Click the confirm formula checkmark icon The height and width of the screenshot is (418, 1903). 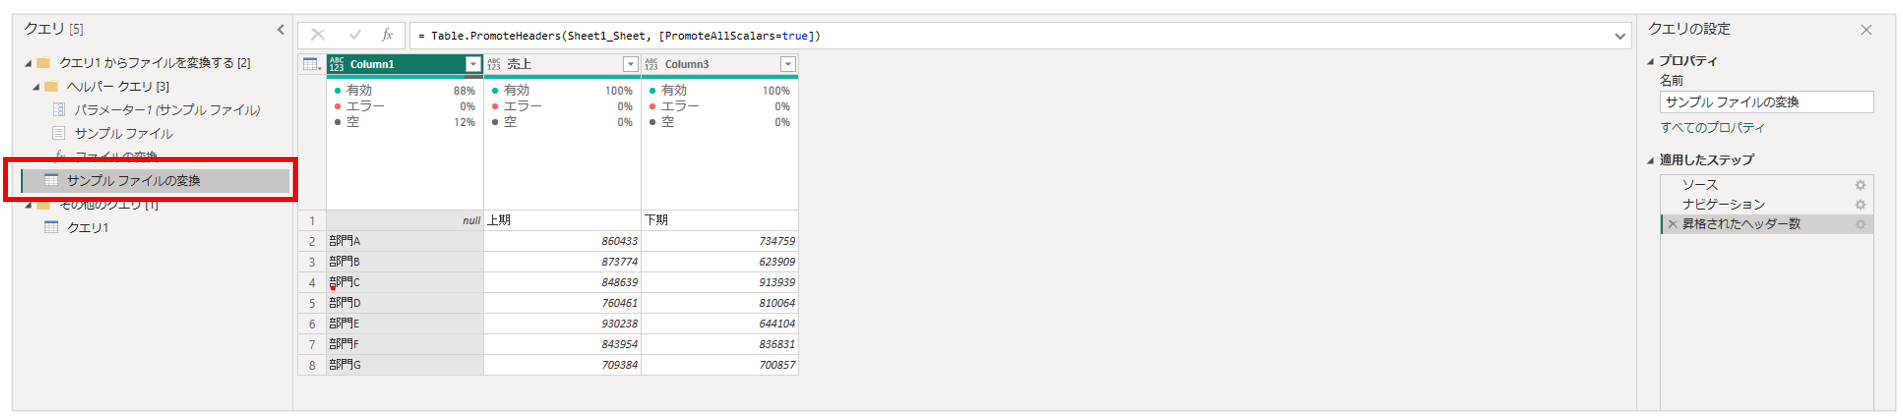click(354, 35)
